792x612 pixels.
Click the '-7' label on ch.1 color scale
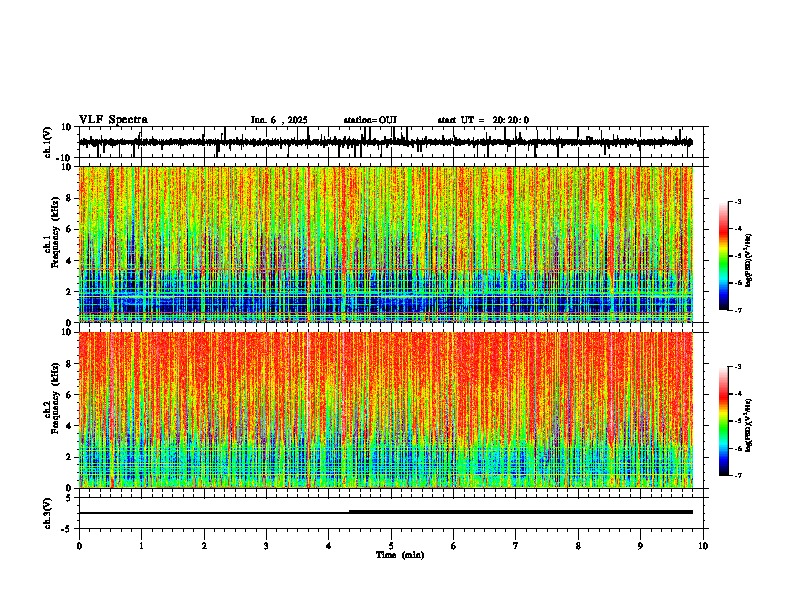737,310
